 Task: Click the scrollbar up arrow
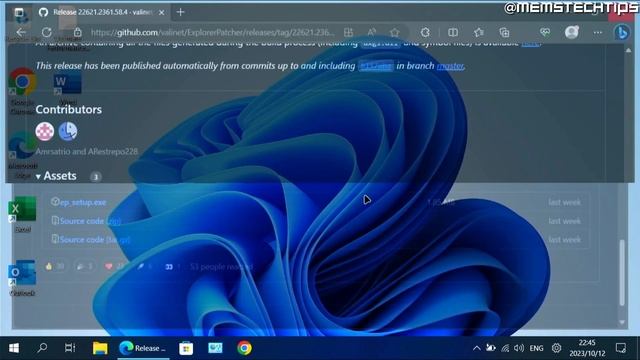click(628, 50)
